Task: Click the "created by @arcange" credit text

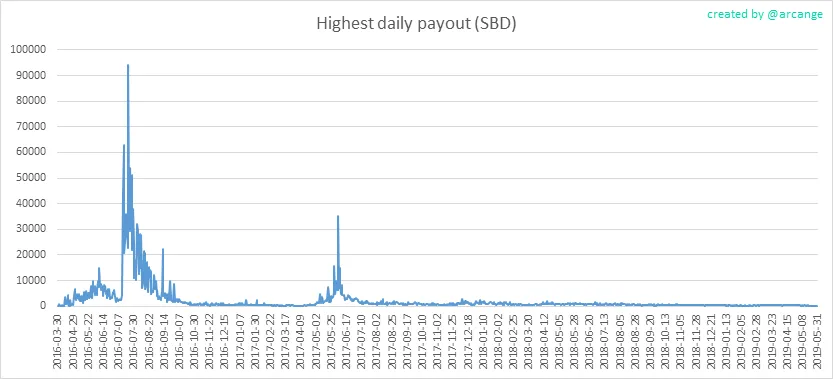Action: 764,14
